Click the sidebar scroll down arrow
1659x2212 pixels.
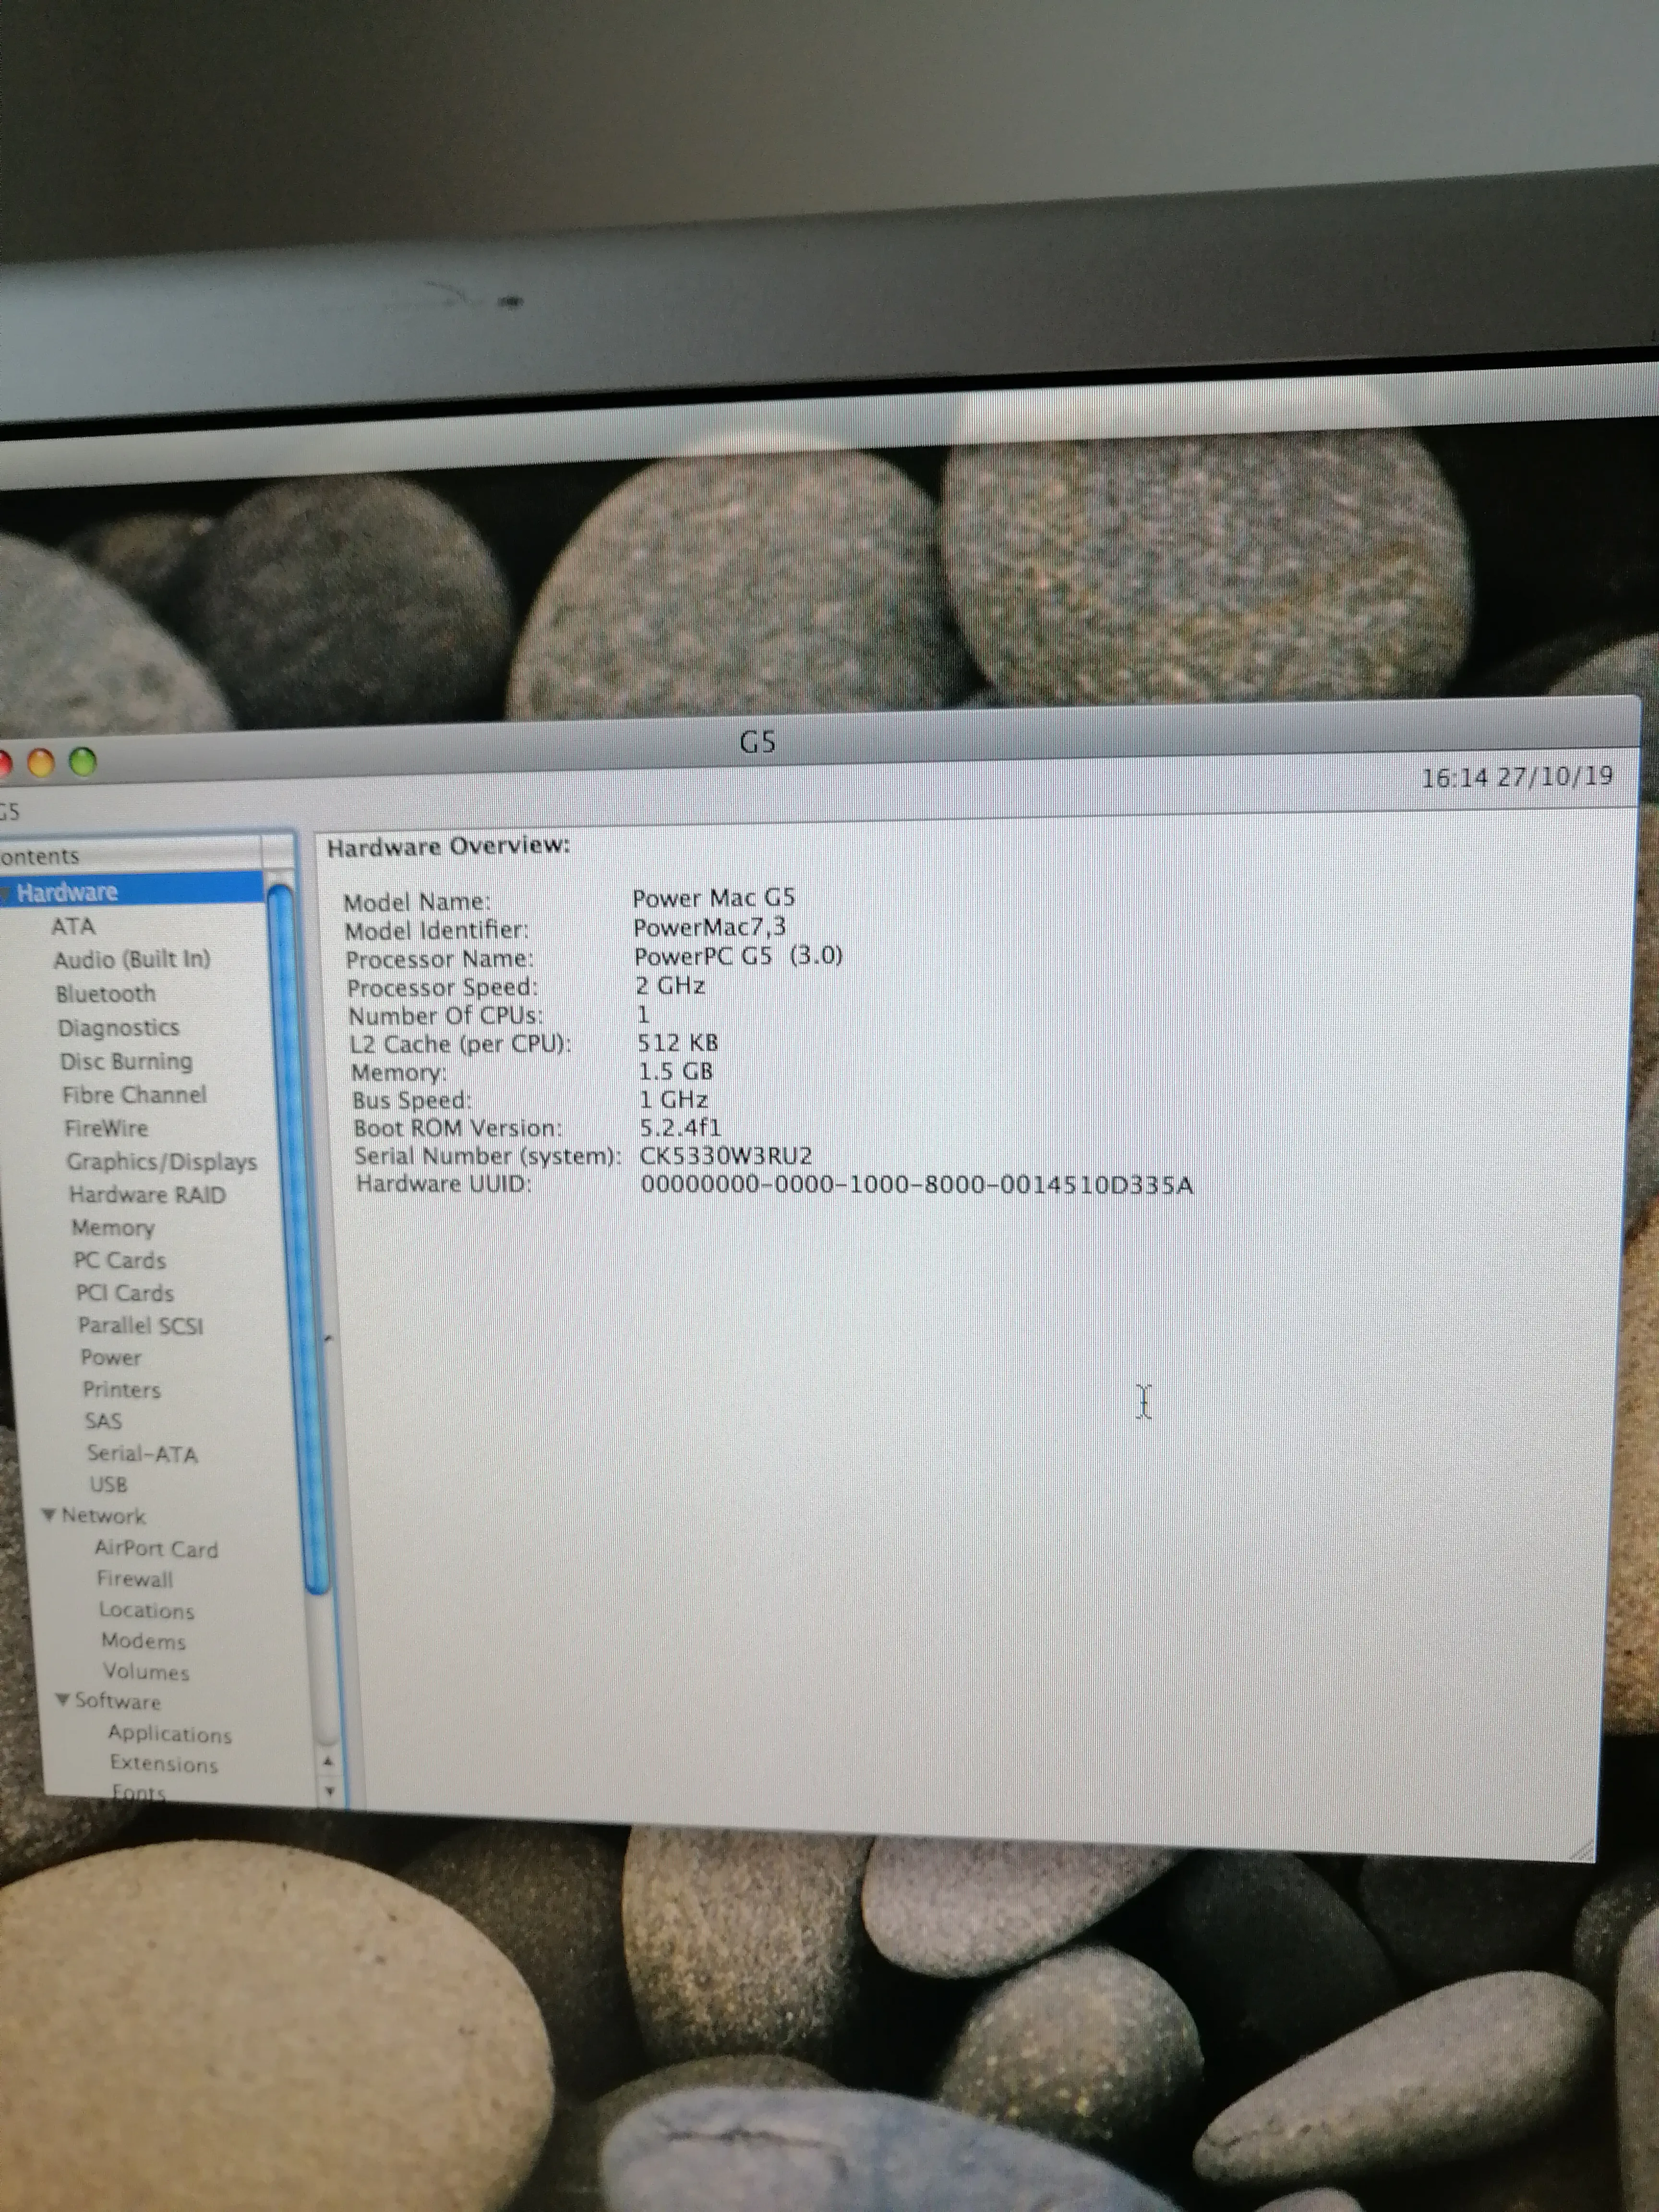pyautogui.click(x=330, y=1792)
